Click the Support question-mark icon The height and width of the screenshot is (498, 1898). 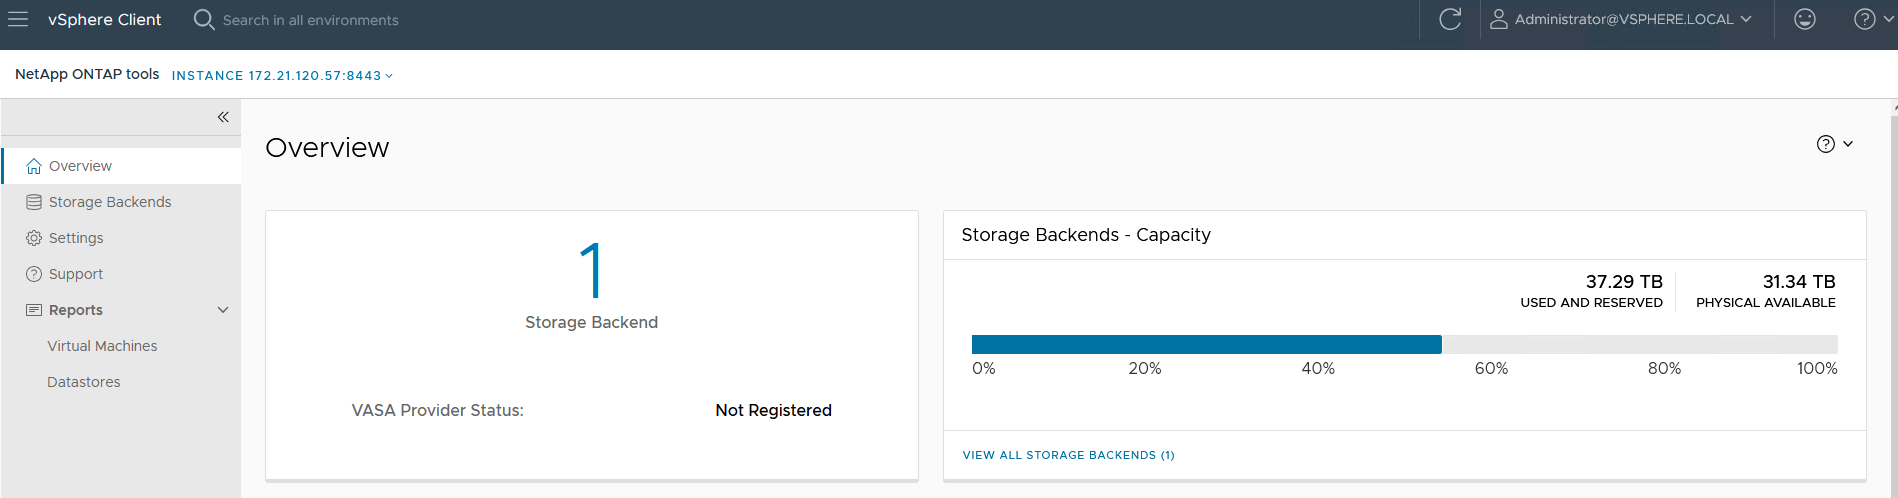[x=34, y=274]
